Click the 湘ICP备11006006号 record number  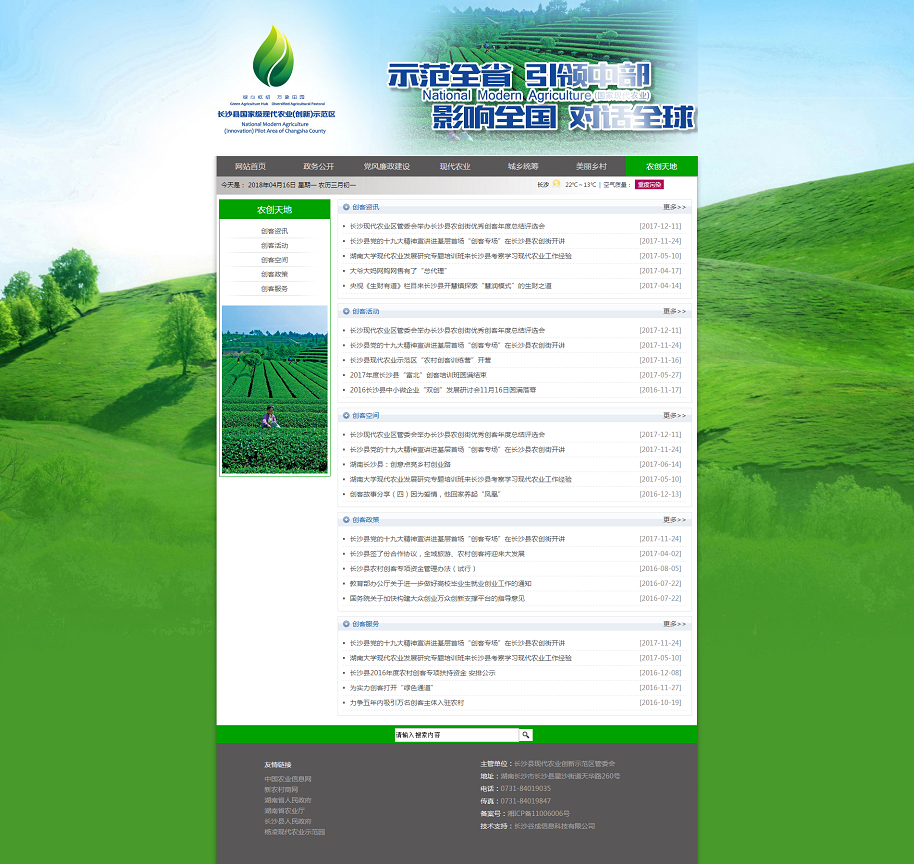click(x=539, y=813)
